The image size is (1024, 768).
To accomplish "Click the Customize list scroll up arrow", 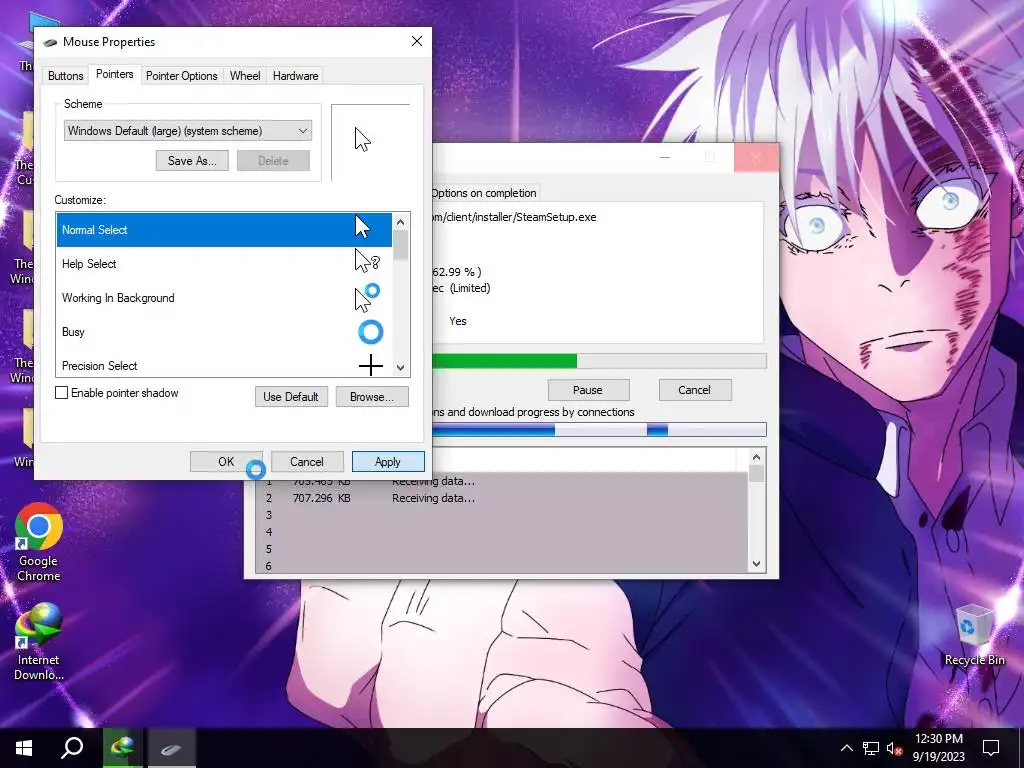I will pyautogui.click(x=400, y=222).
